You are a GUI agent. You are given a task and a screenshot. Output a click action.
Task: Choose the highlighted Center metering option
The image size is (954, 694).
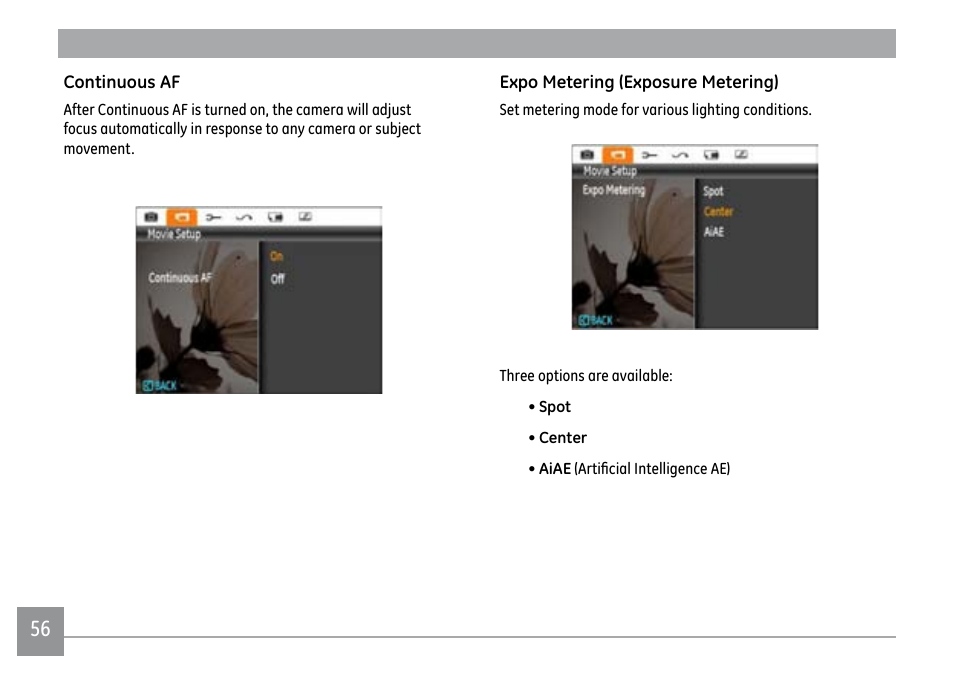pos(718,212)
